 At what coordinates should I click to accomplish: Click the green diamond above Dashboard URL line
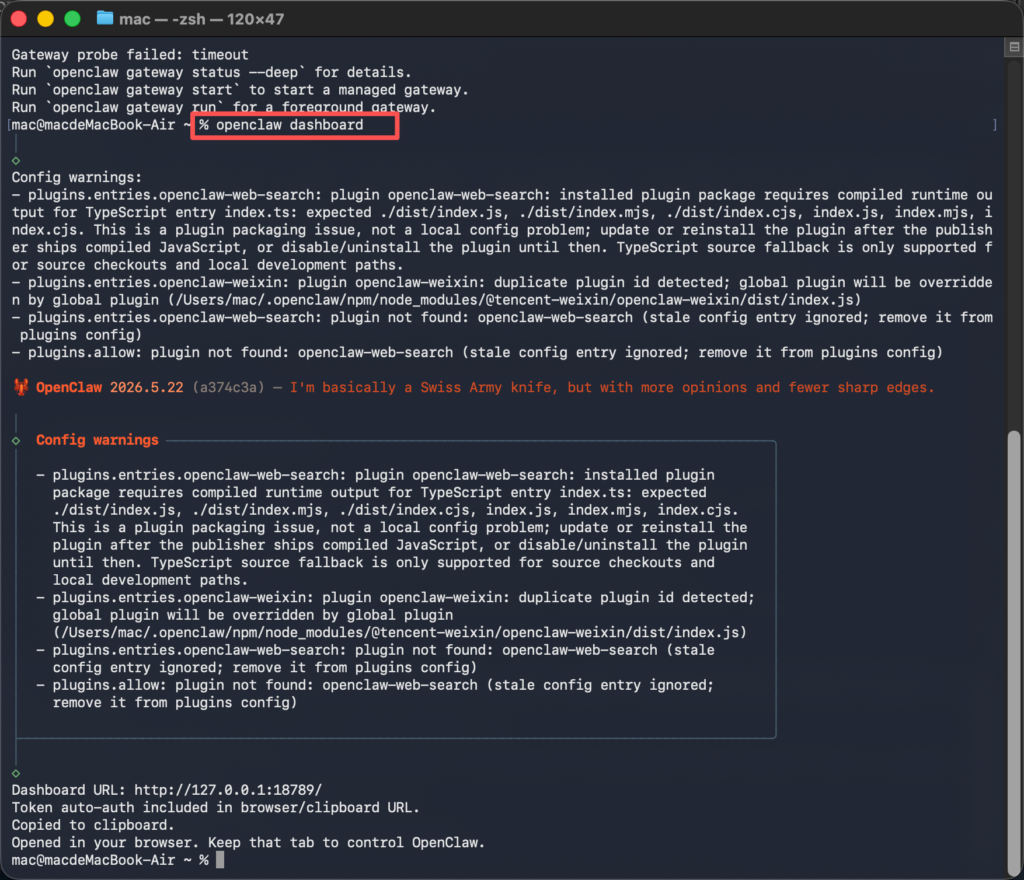pos(16,773)
